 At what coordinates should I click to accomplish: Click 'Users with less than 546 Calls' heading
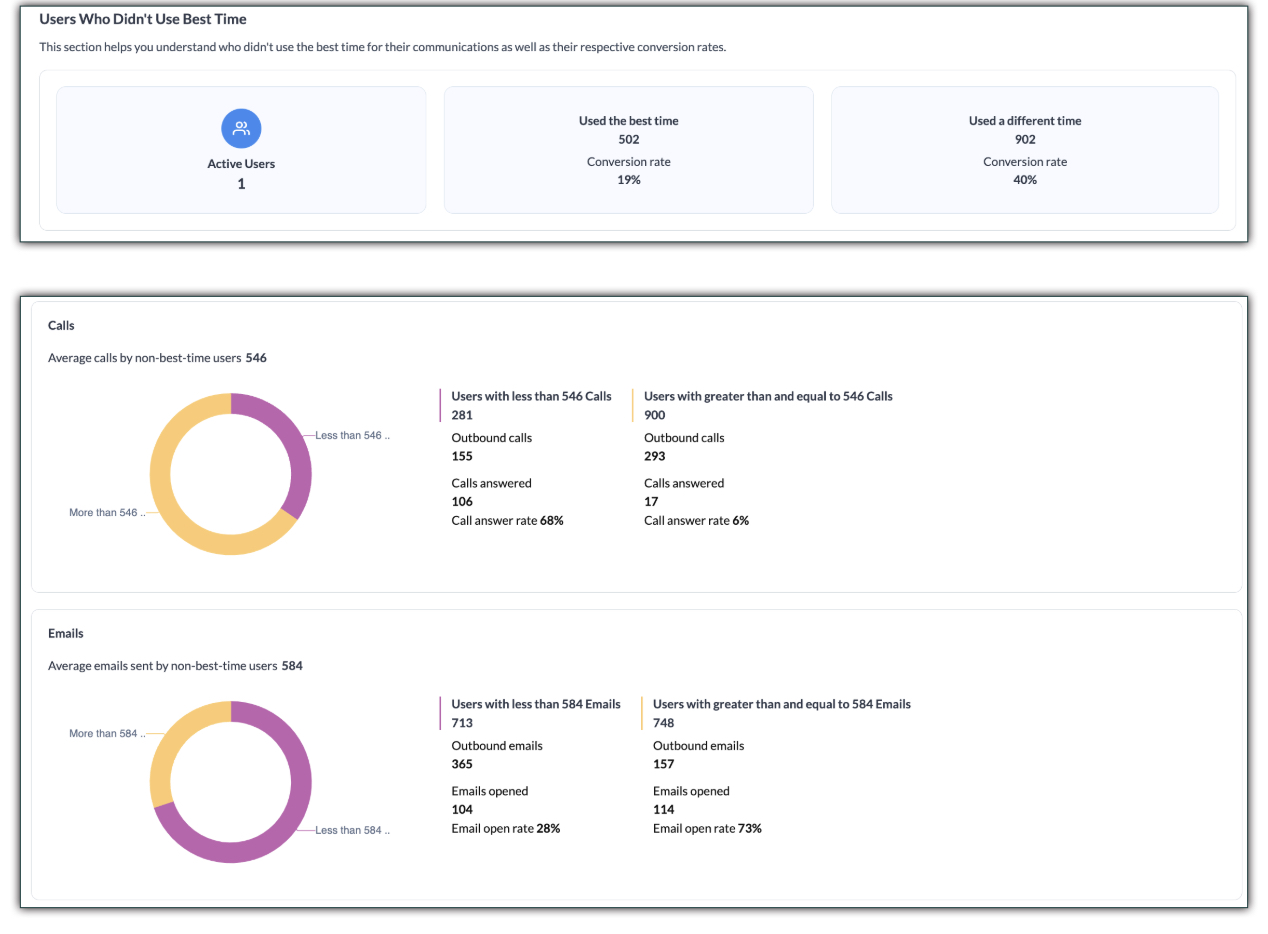tap(531, 397)
